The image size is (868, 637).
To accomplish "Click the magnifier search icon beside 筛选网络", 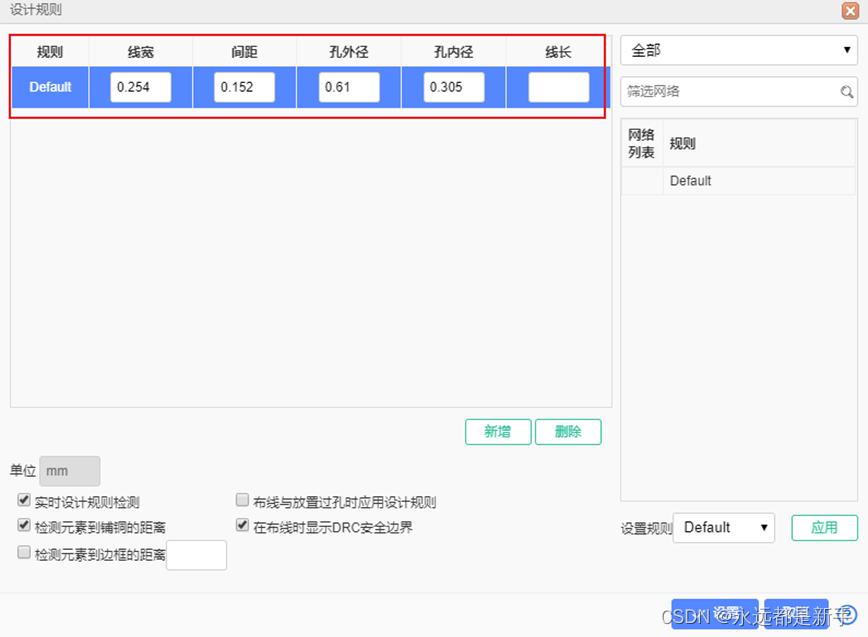I will click(x=847, y=91).
